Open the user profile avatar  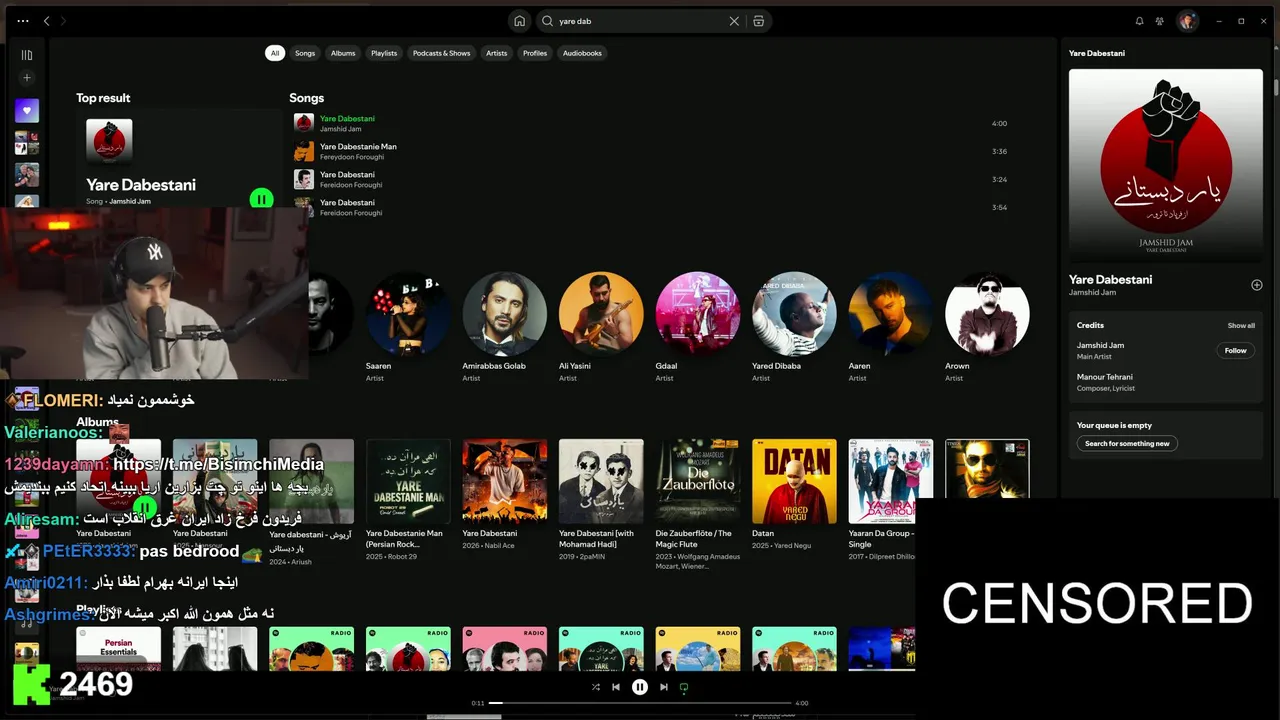[x=1187, y=21]
